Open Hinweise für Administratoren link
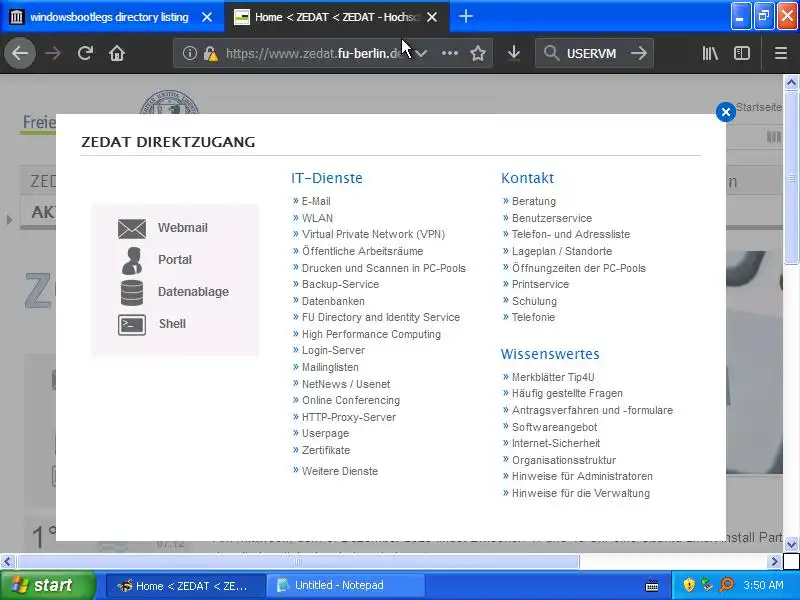800x600 pixels. click(x=582, y=476)
